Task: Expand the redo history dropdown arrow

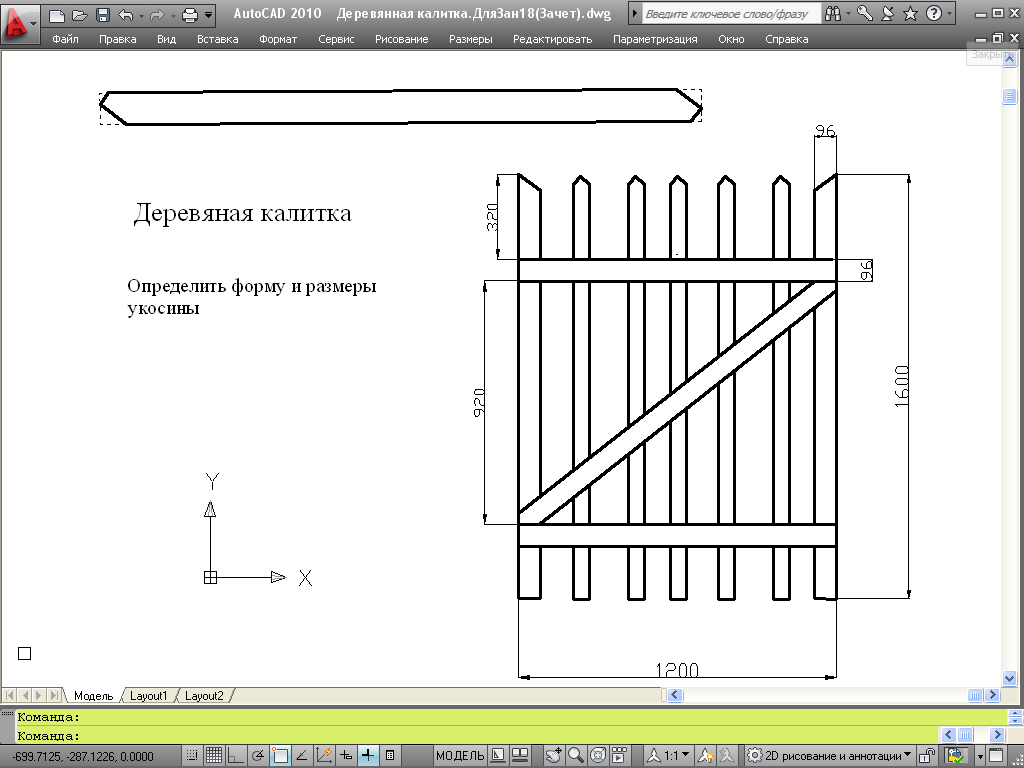Action: point(172,15)
